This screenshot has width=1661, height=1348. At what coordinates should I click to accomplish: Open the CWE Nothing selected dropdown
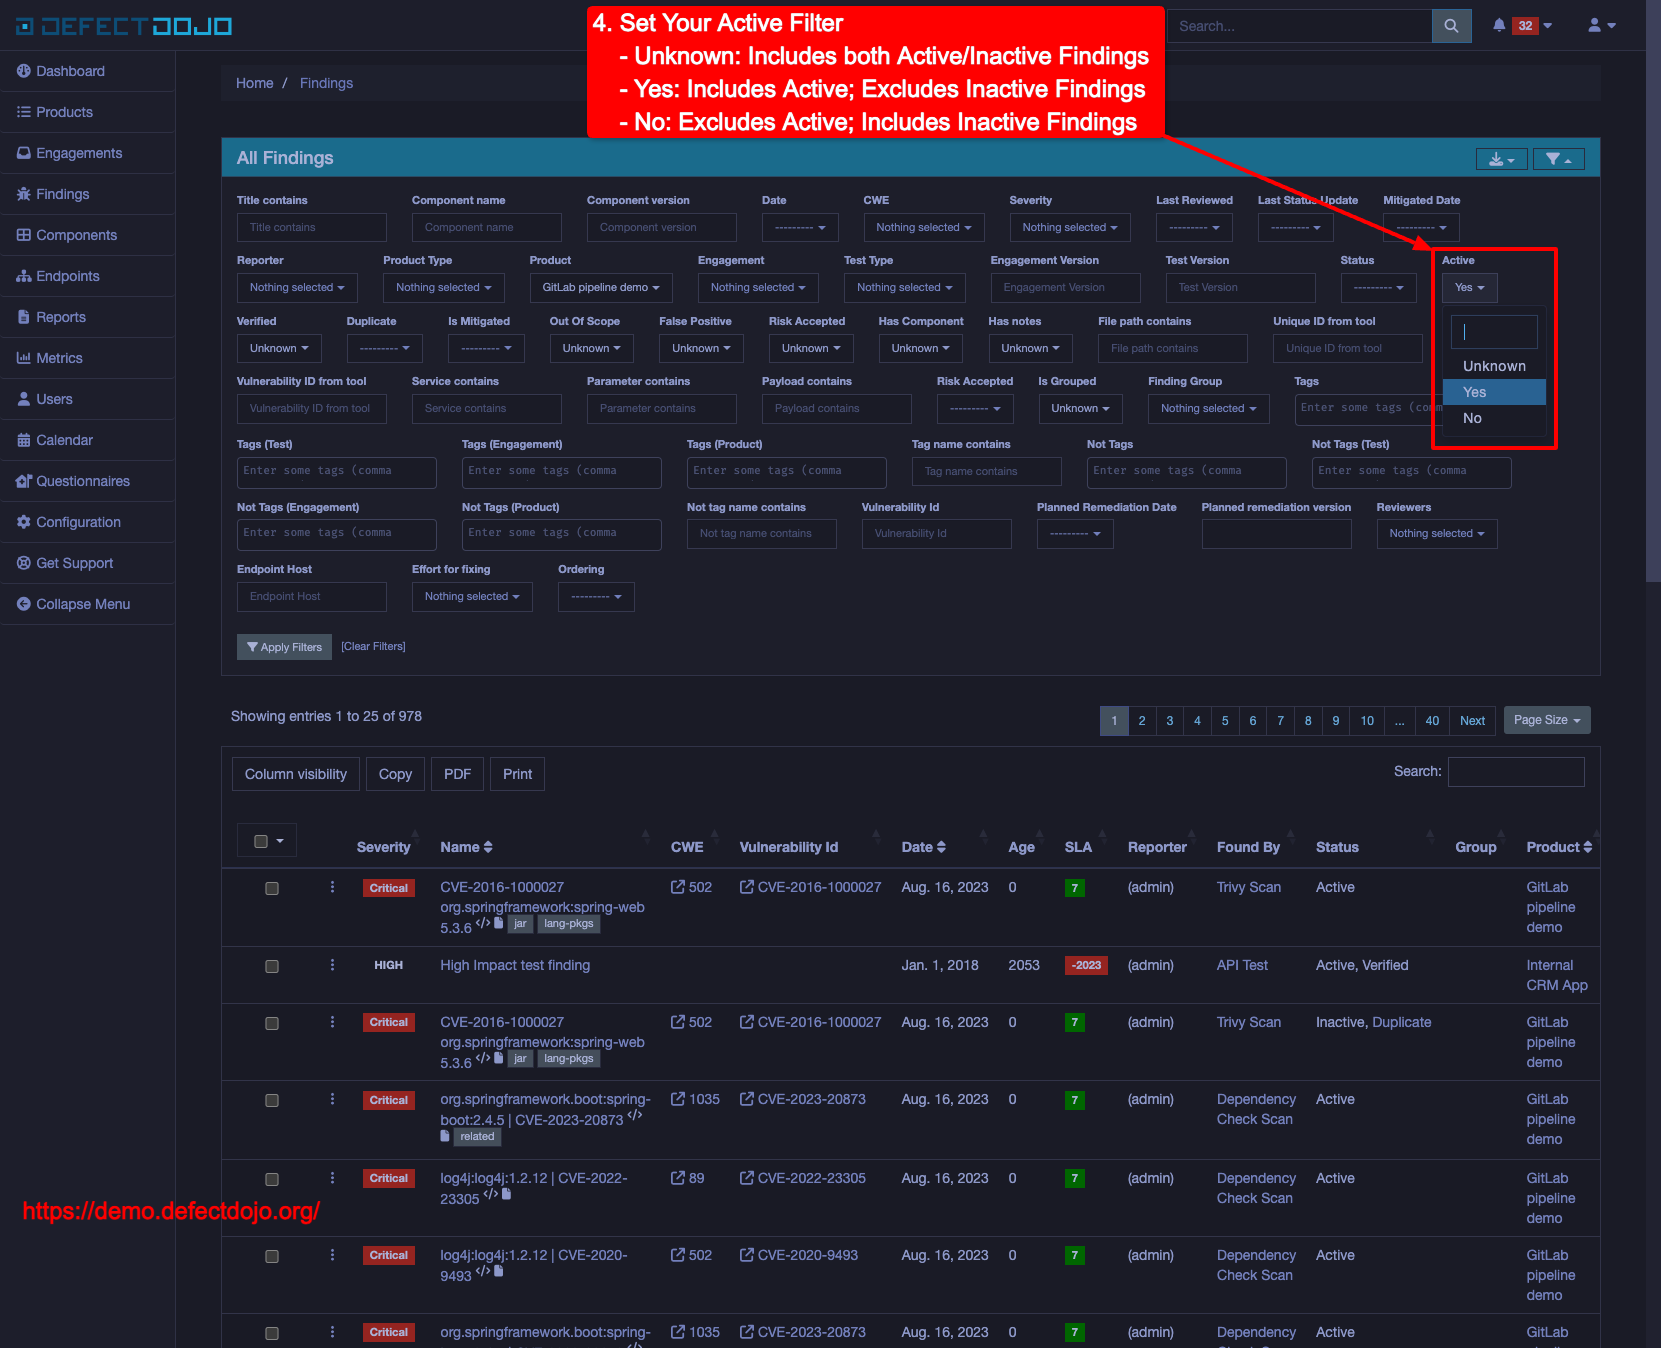tap(924, 228)
